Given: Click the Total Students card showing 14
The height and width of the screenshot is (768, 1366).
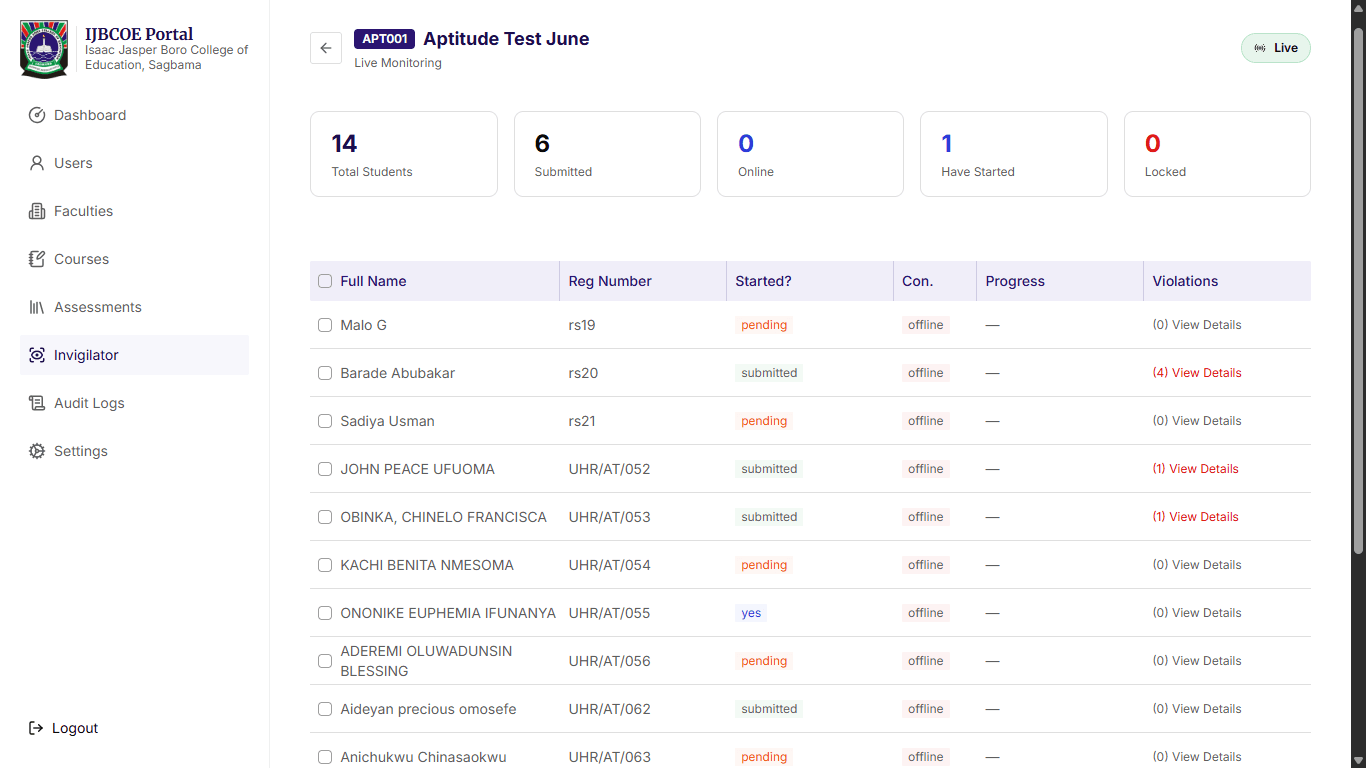Looking at the screenshot, I should pos(404,154).
